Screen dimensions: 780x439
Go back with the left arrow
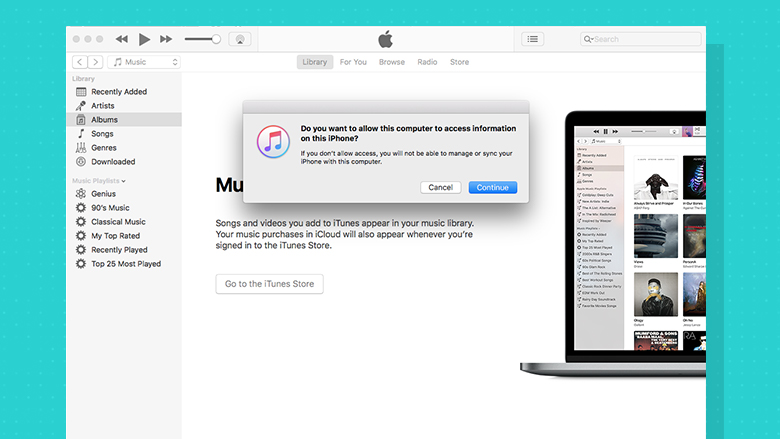(x=80, y=62)
